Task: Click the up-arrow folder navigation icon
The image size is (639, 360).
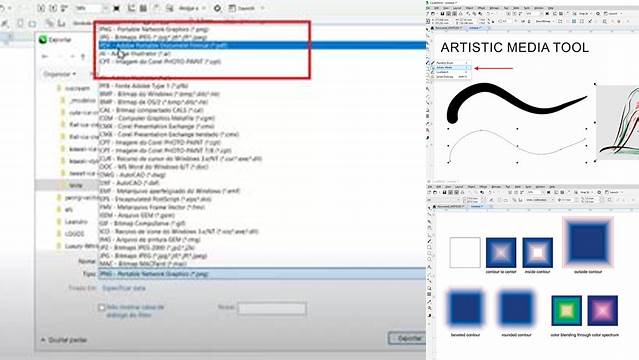Action: tap(83, 57)
